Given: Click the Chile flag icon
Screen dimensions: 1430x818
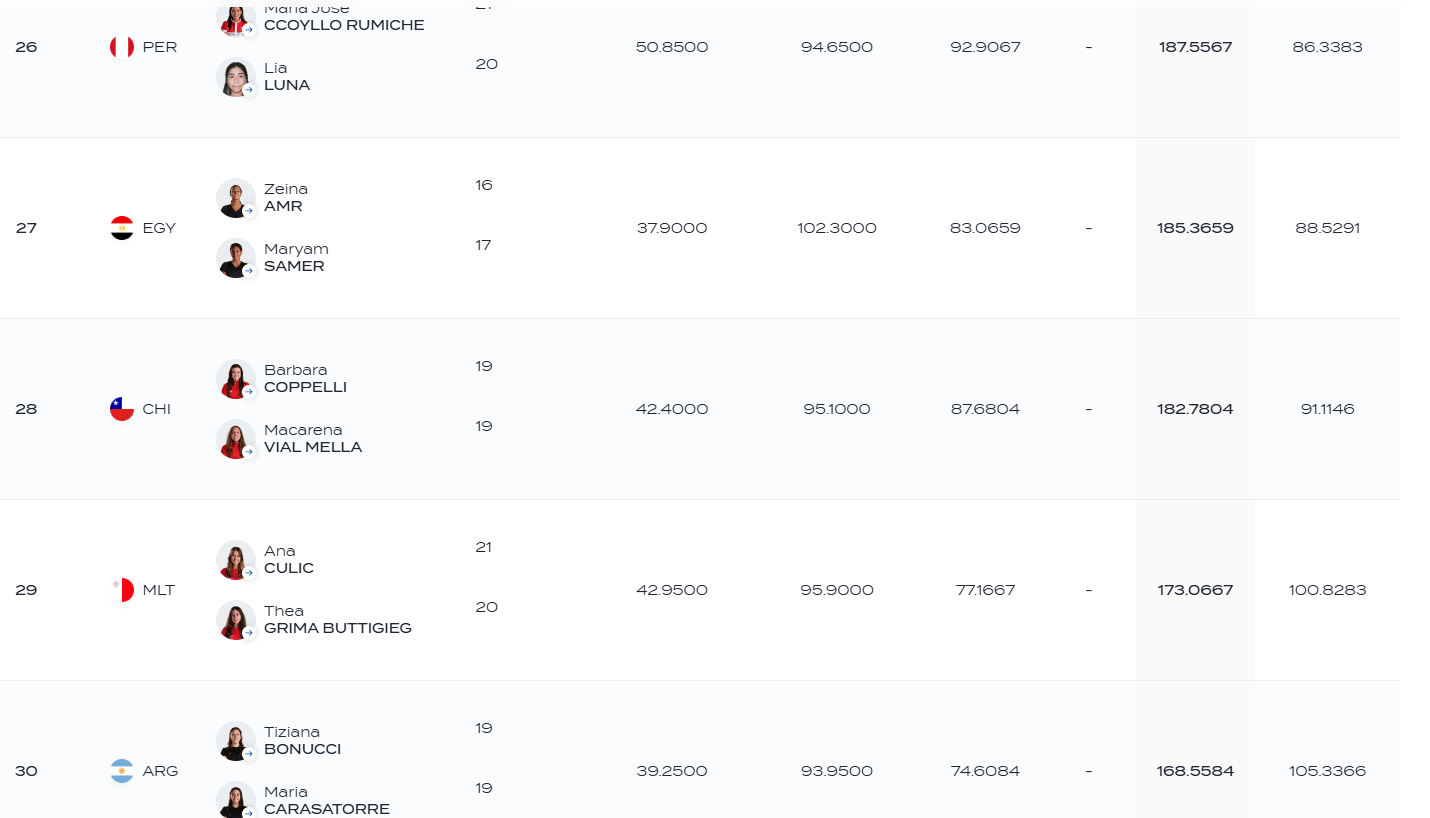Looking at the screenshot, I should tap(122, 409).
